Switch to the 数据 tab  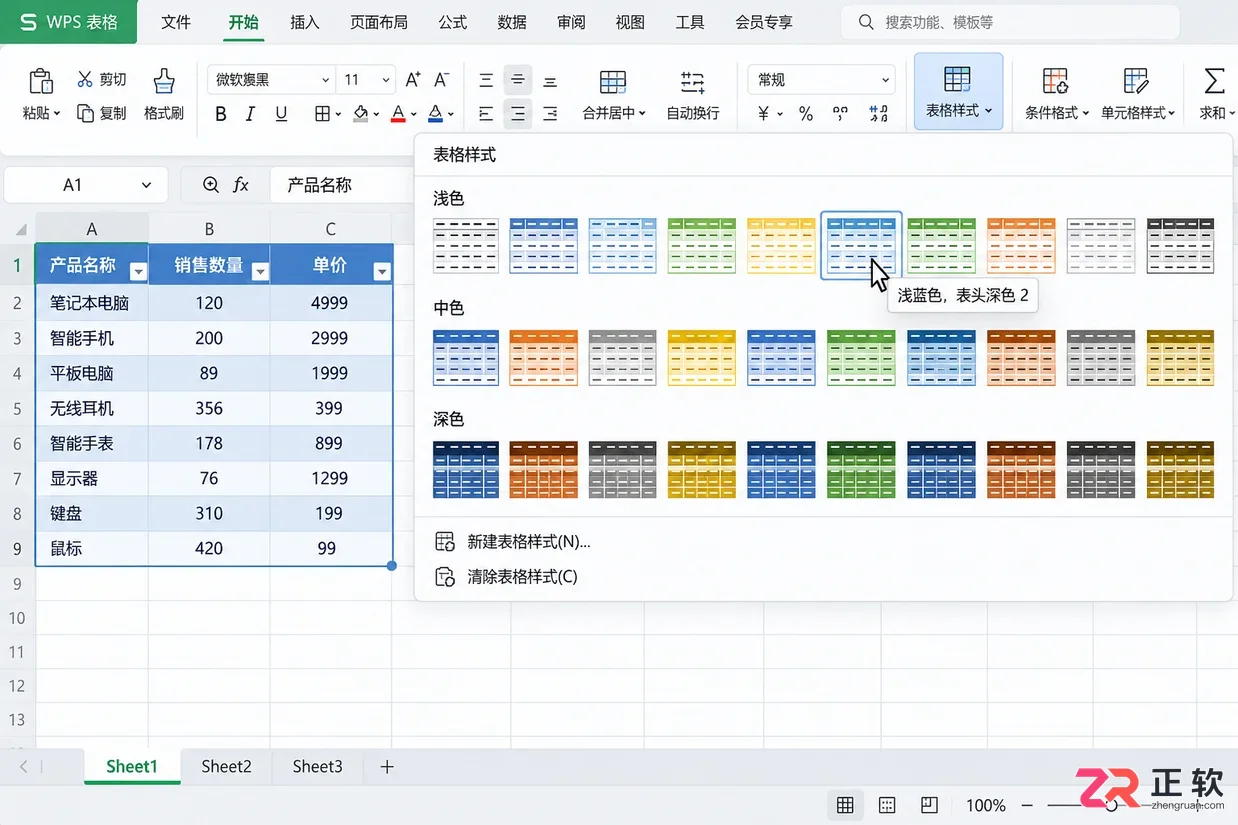pos(512,22)
